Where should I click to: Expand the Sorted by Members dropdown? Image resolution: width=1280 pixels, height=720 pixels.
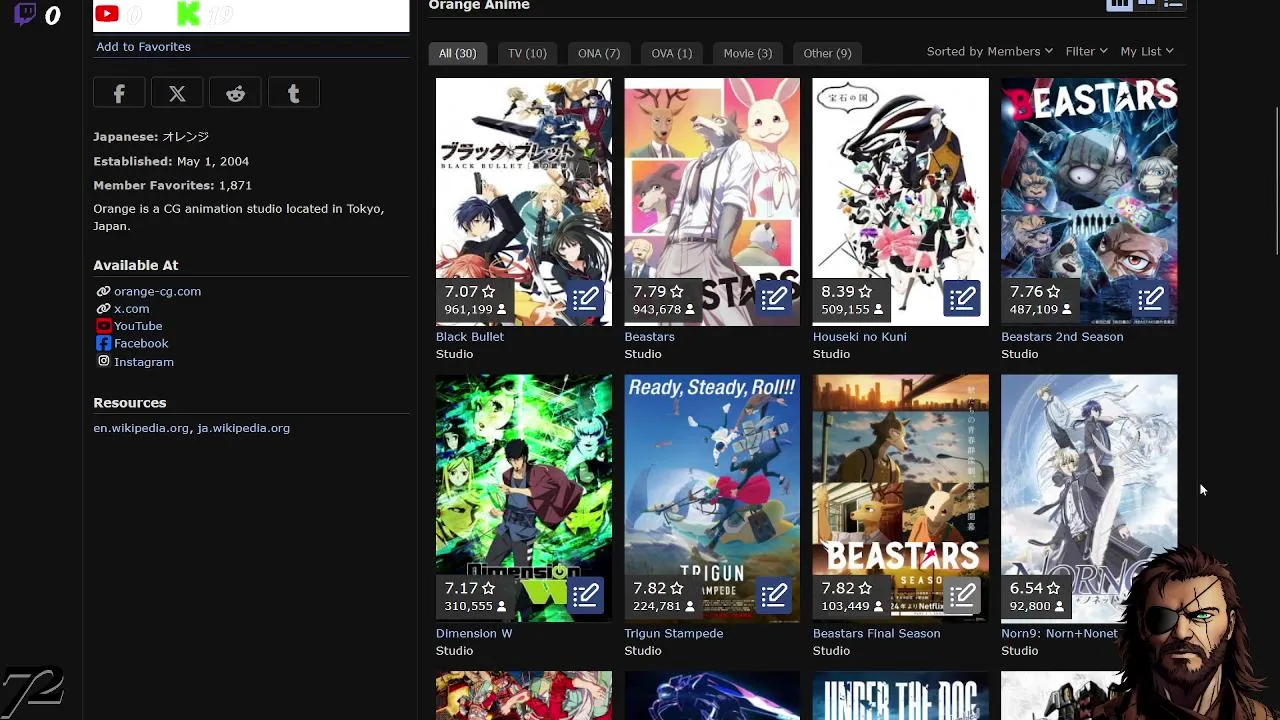[989, 51]
